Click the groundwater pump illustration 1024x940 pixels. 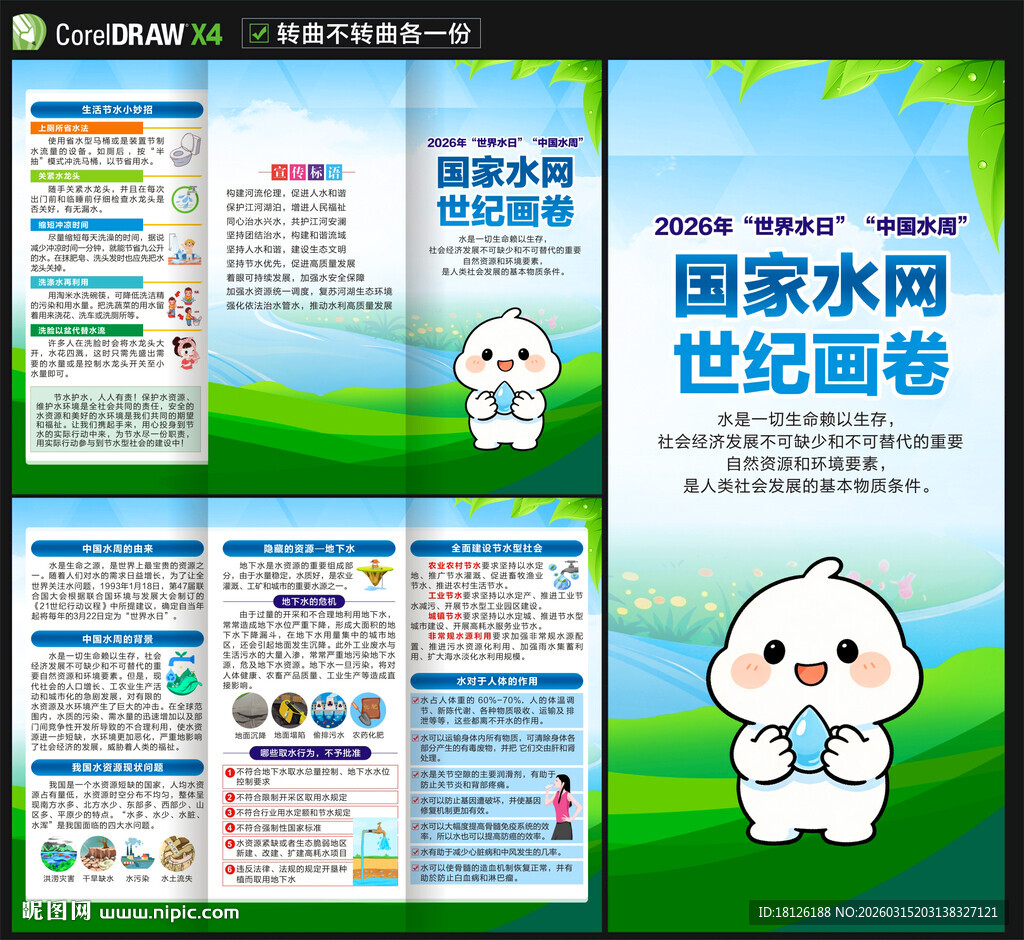click(x=376, y=851)
